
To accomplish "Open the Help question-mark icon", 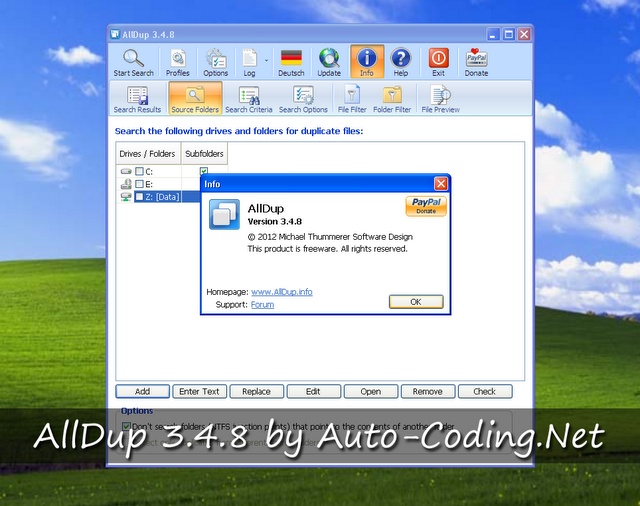I will (401, 58).
